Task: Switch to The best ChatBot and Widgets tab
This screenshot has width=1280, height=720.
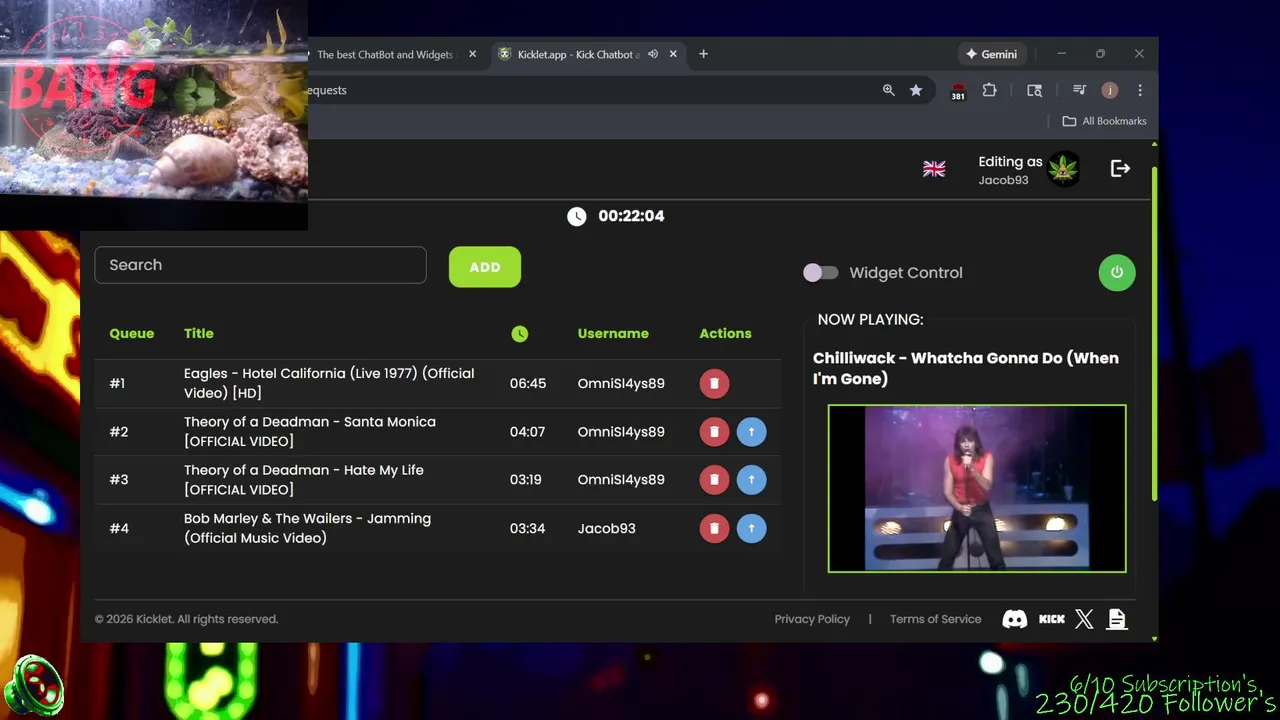Action: (x=385, y=54)
